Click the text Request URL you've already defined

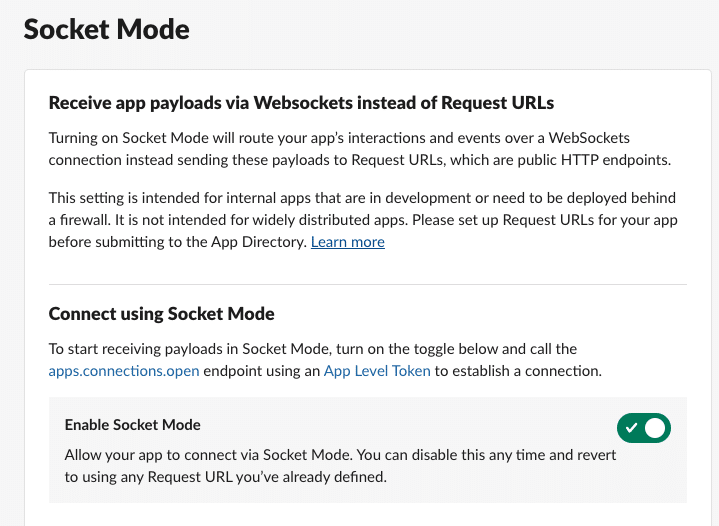pyautogui.click(x=267, y=477)
